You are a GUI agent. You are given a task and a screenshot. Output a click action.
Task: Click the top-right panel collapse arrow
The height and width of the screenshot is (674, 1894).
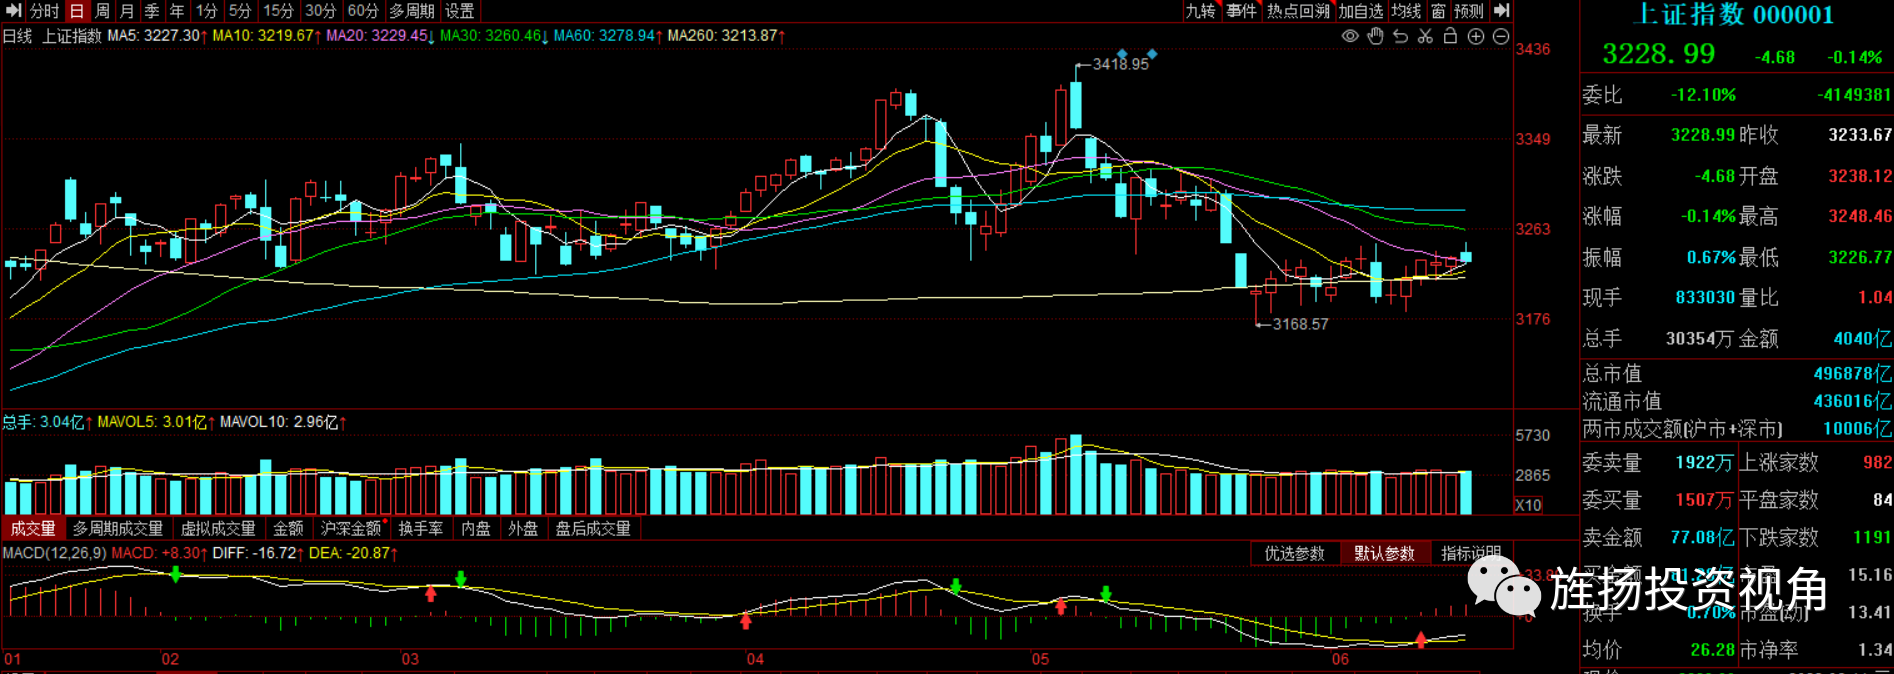click(1501, 11)
